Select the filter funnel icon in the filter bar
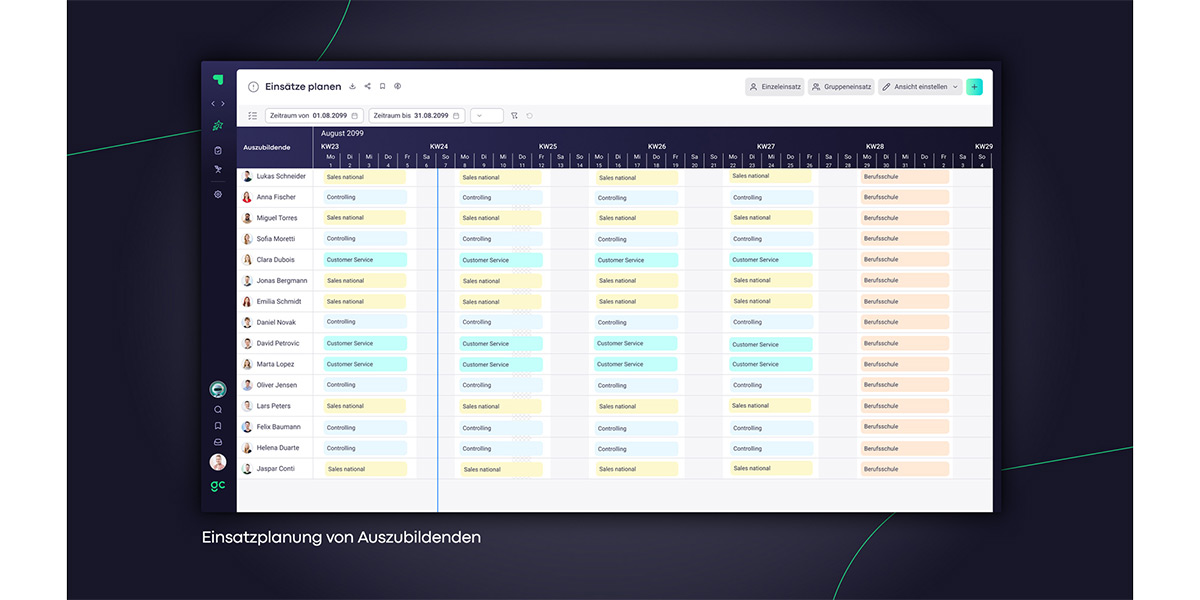Viewport: 1200px width, 600px height. pos(514,115)
